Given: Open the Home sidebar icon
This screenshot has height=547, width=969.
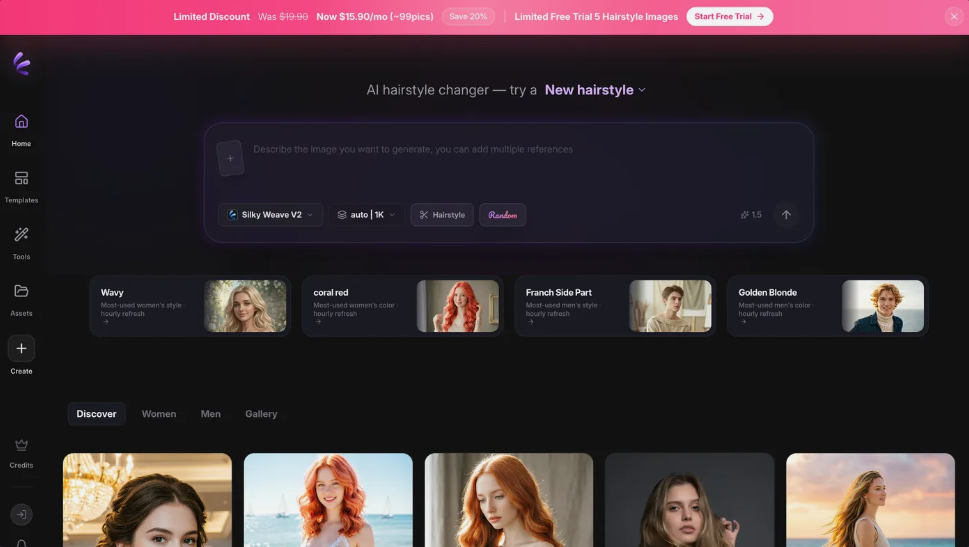Looking at the screenshot, I should pos(21,122).
